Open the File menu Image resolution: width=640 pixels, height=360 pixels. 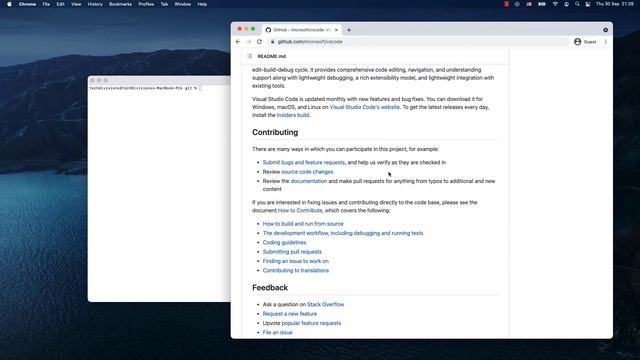[46, 4]
